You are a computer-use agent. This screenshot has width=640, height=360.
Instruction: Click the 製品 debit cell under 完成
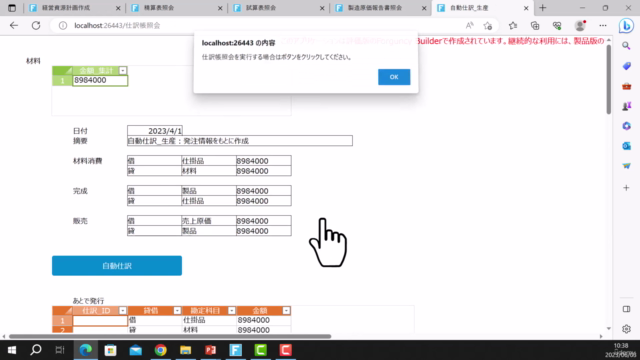[x=209, y=191]
